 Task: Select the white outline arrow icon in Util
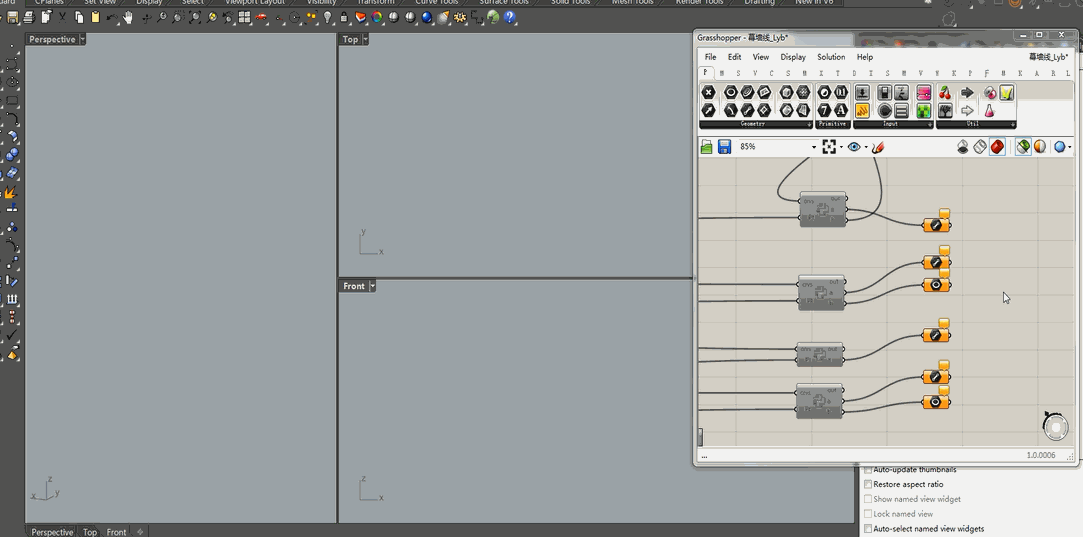967,111
